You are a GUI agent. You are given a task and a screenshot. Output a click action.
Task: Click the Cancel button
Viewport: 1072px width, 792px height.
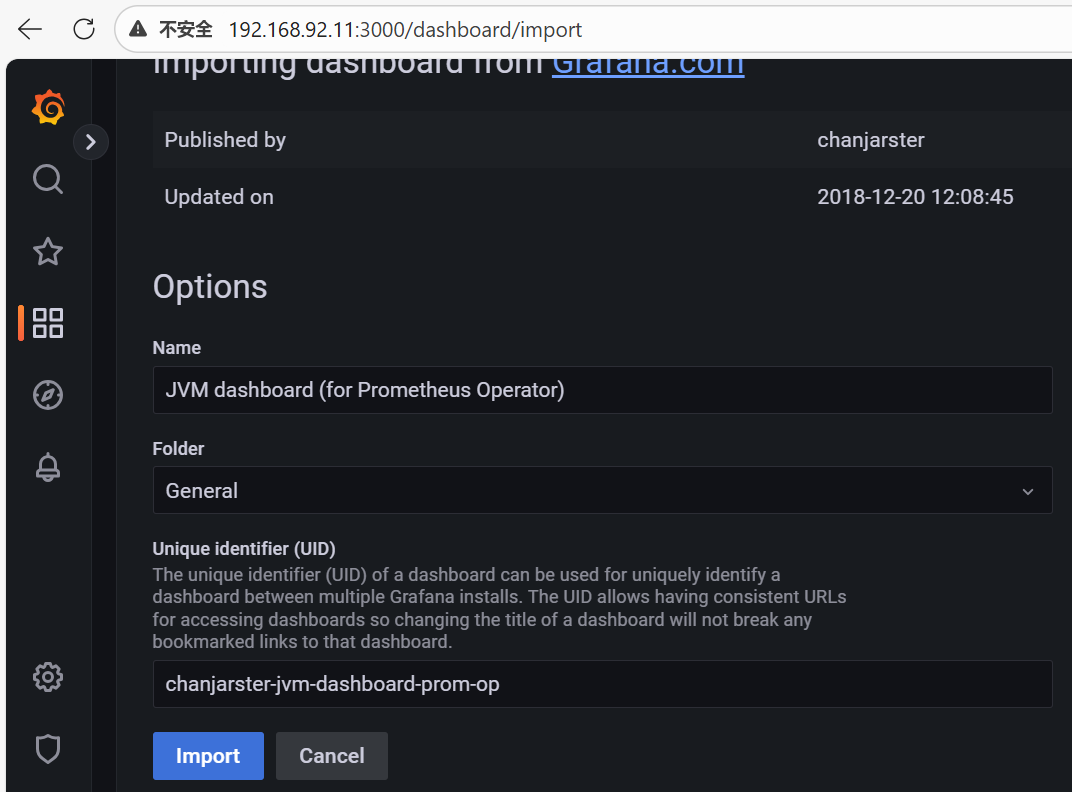pos(332,756)
